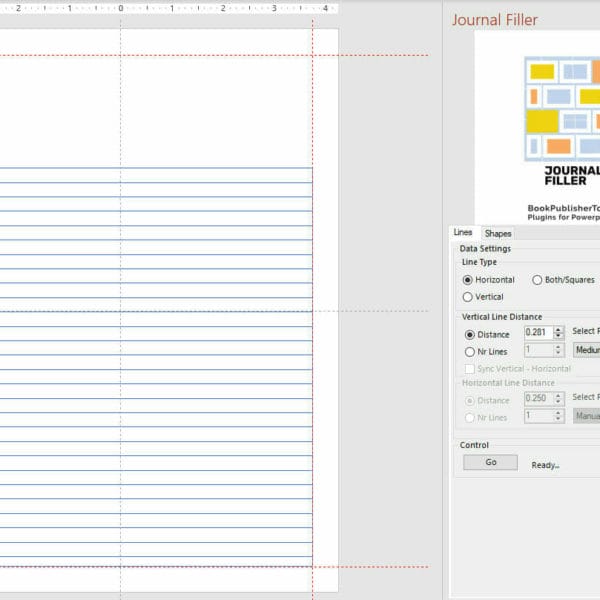This screenshot has width=600, height=600.
Task: Select the Horizontal line type
Action: pos(468,280)
